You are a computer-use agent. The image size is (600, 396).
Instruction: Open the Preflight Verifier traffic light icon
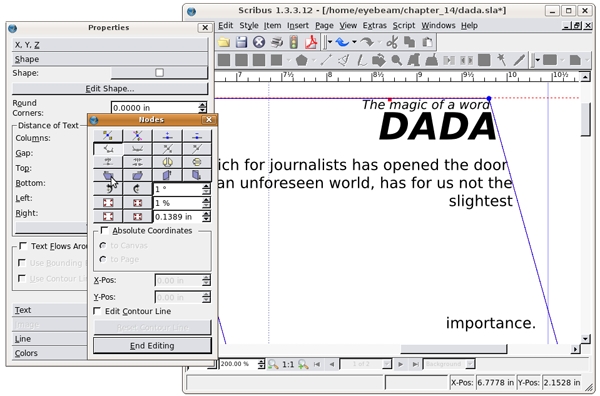pos(293,42)
